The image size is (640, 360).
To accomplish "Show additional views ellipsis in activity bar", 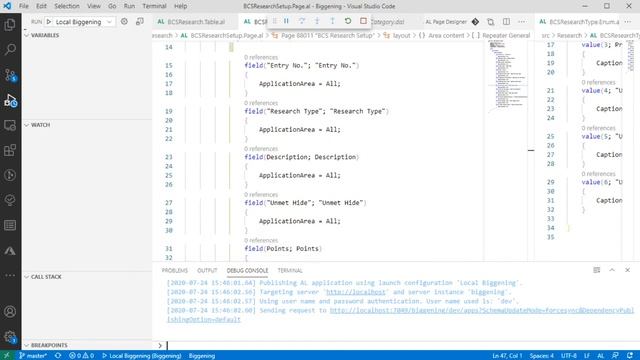I will 10,276.
